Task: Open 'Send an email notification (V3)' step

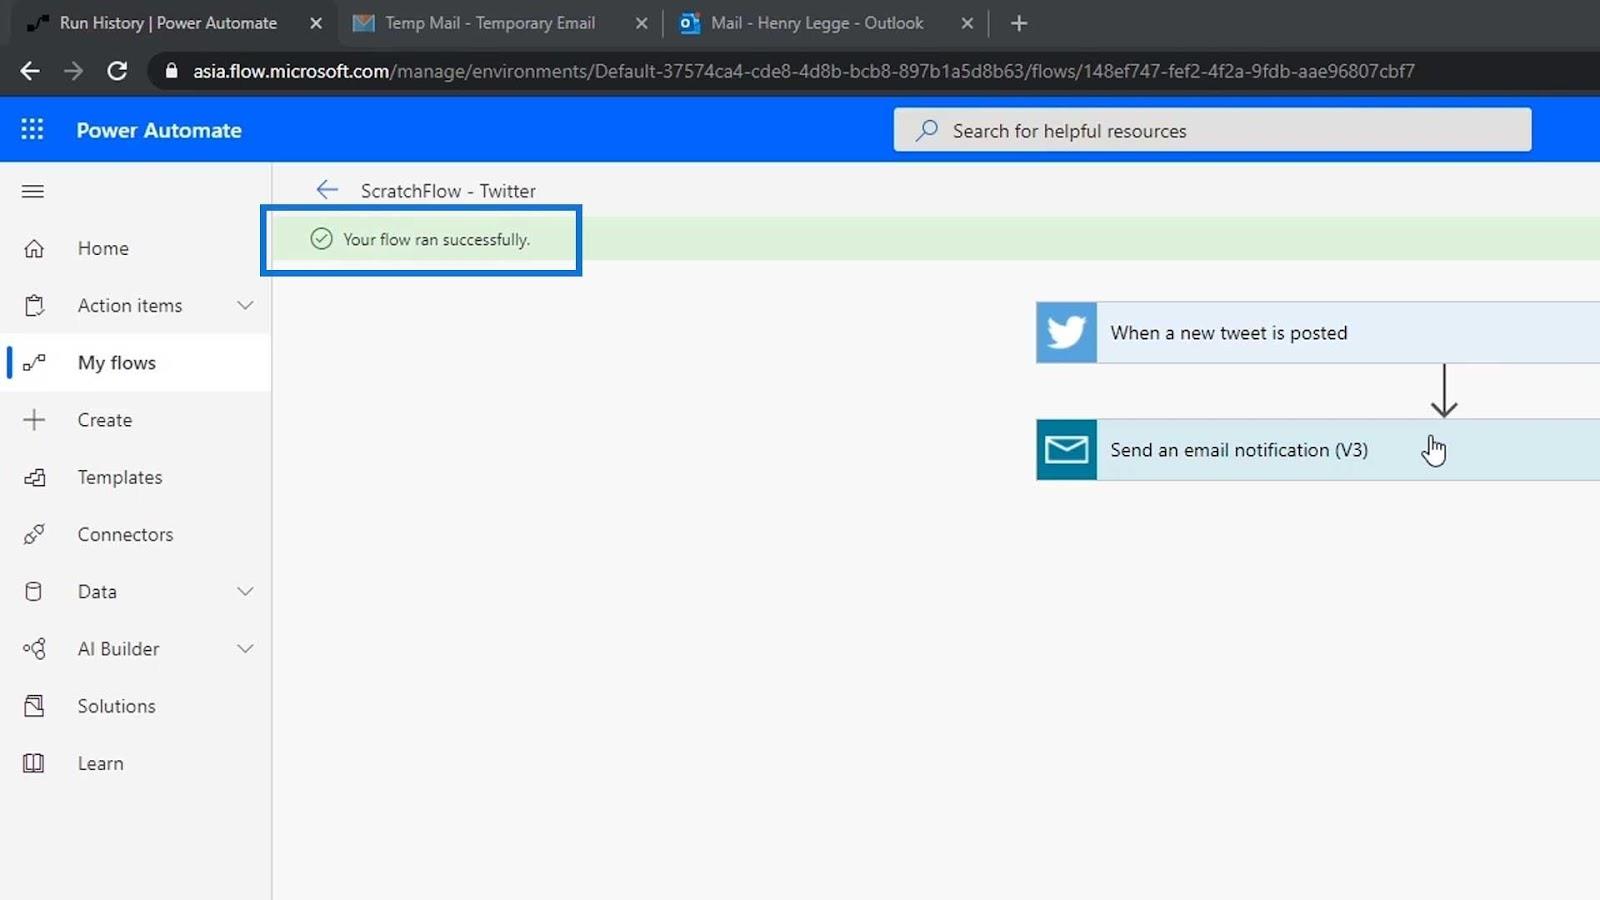Action: coord(1238,450)
